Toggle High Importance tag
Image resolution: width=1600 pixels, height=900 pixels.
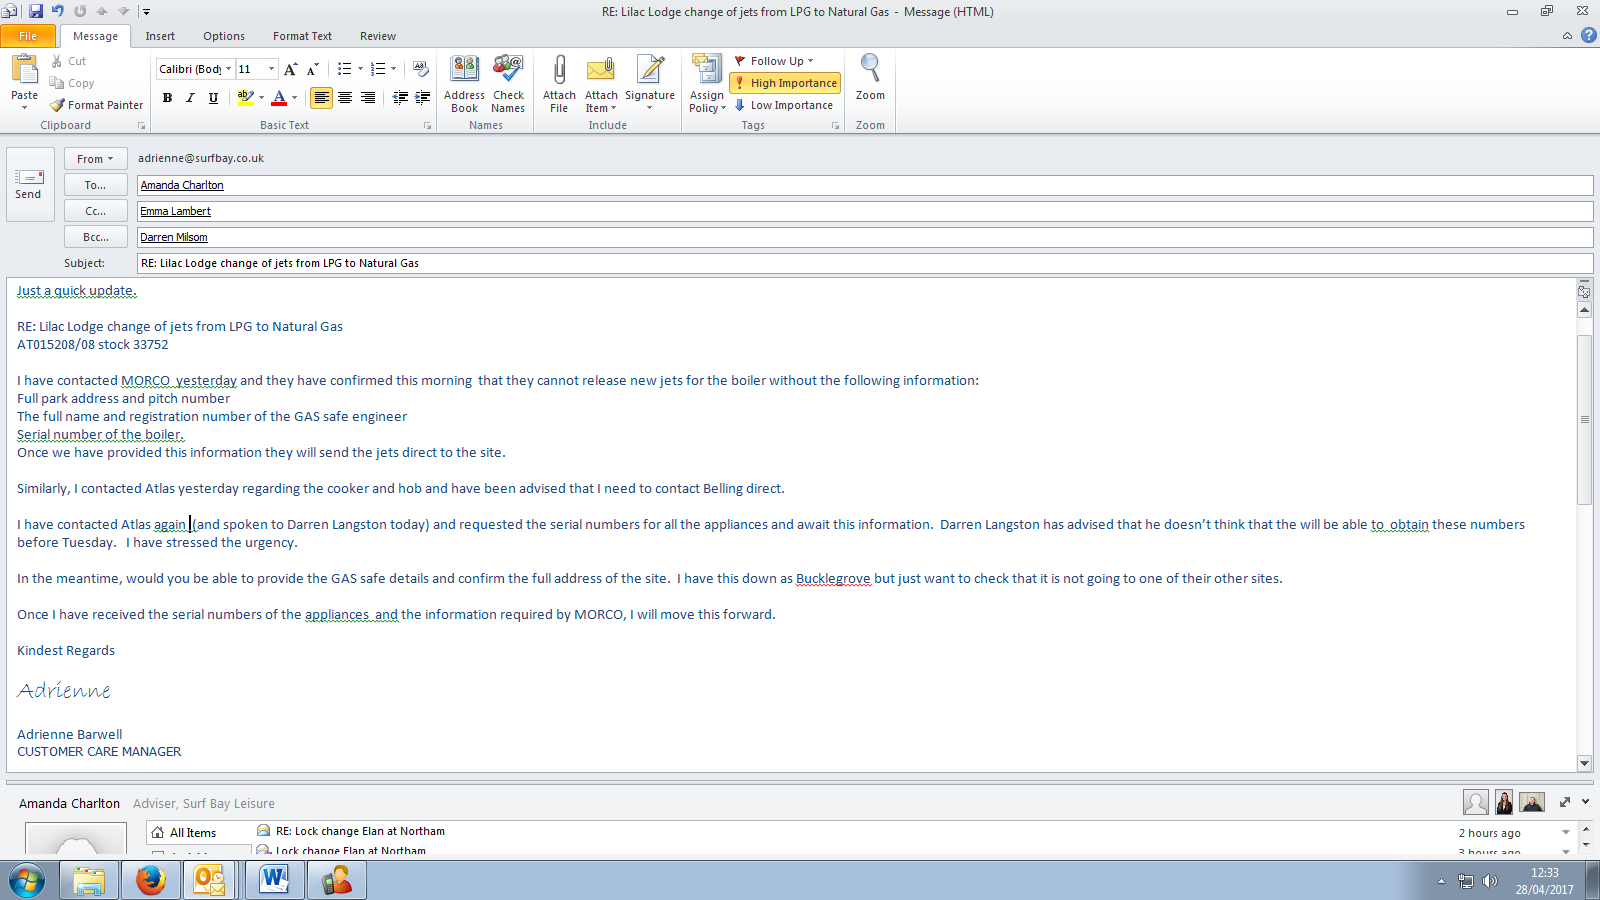point(785,83)
